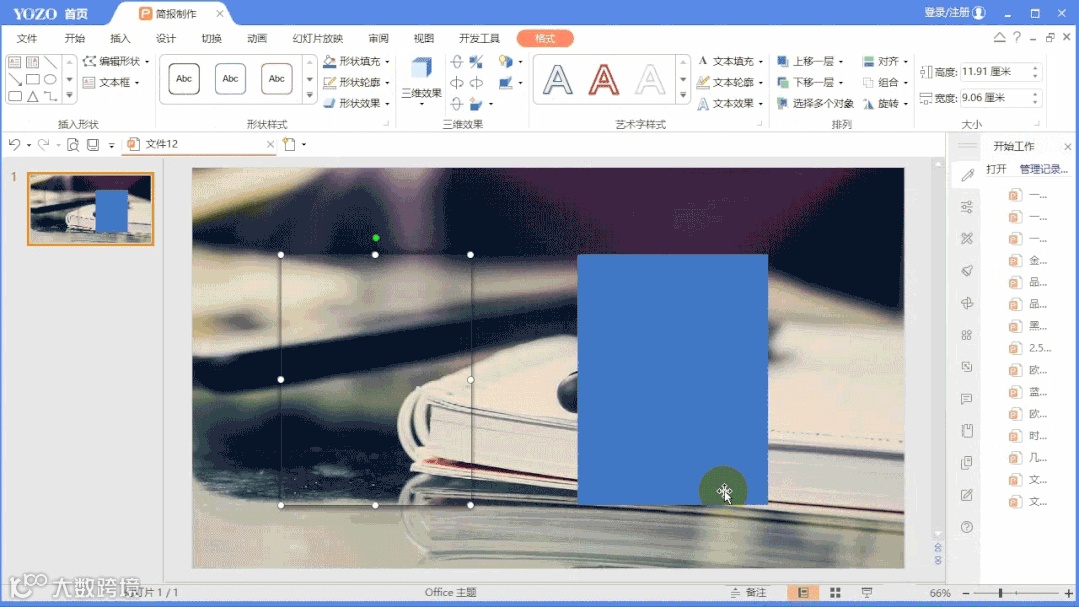The image size is (1079, 607).
Task: Select the elbow connector shape tool
Action: [51, 97]
